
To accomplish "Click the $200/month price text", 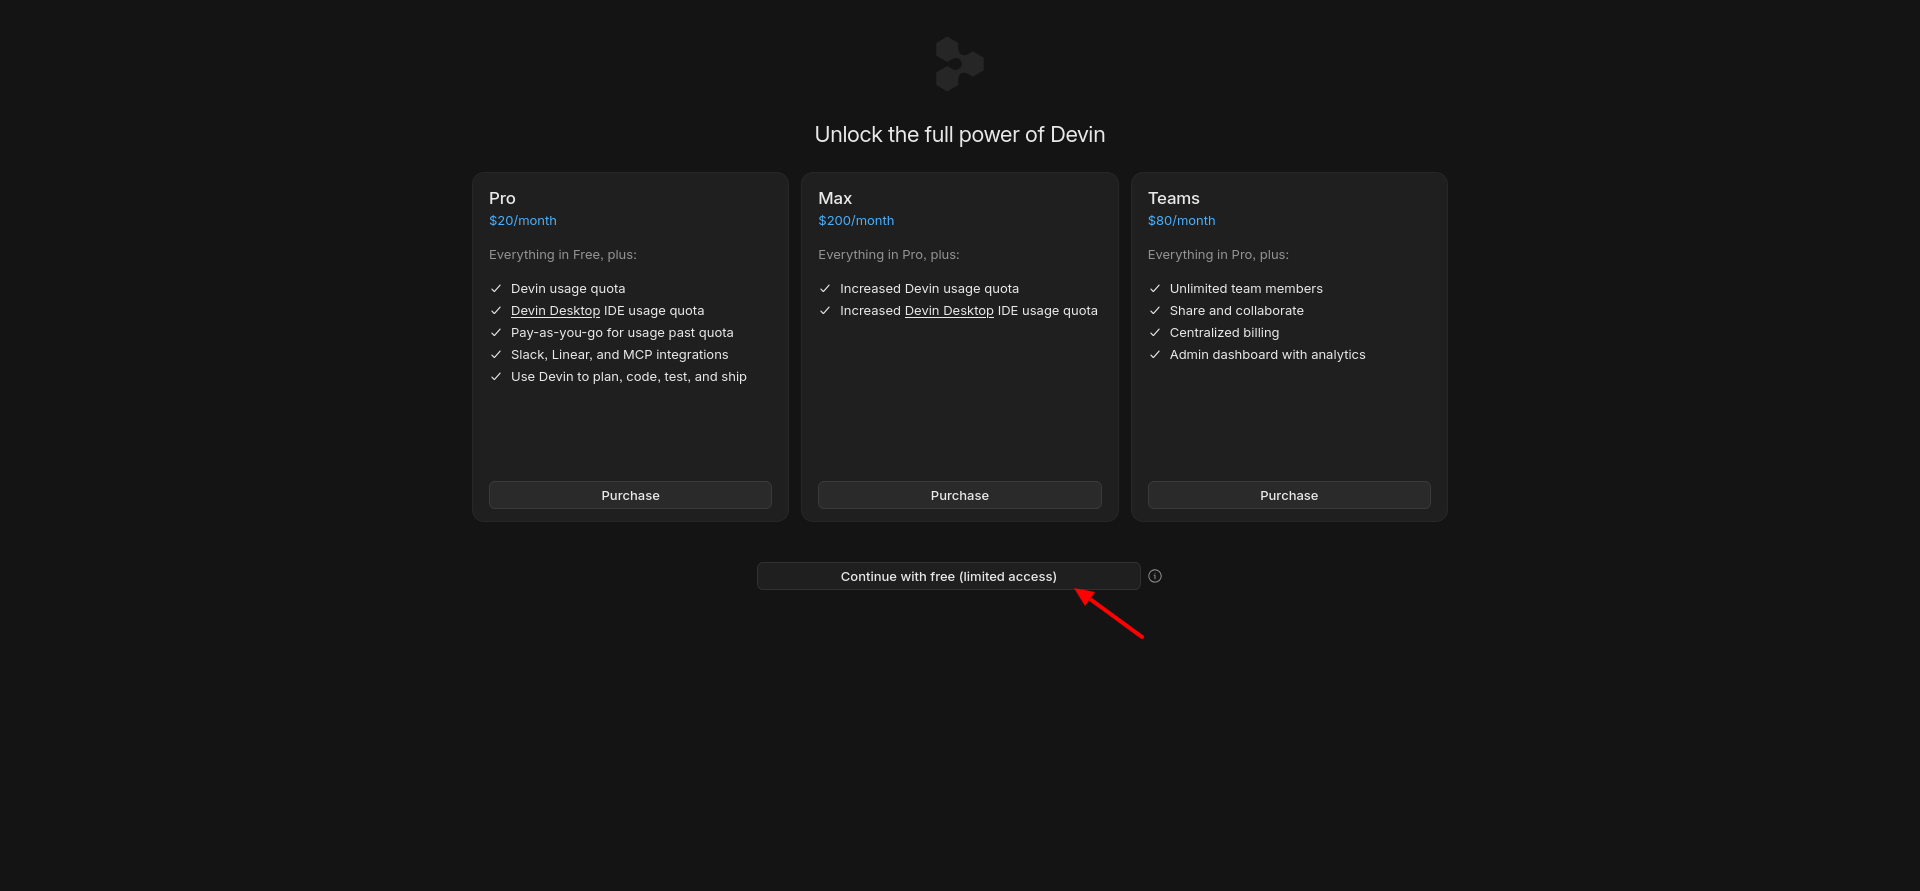I will point(856,221).
